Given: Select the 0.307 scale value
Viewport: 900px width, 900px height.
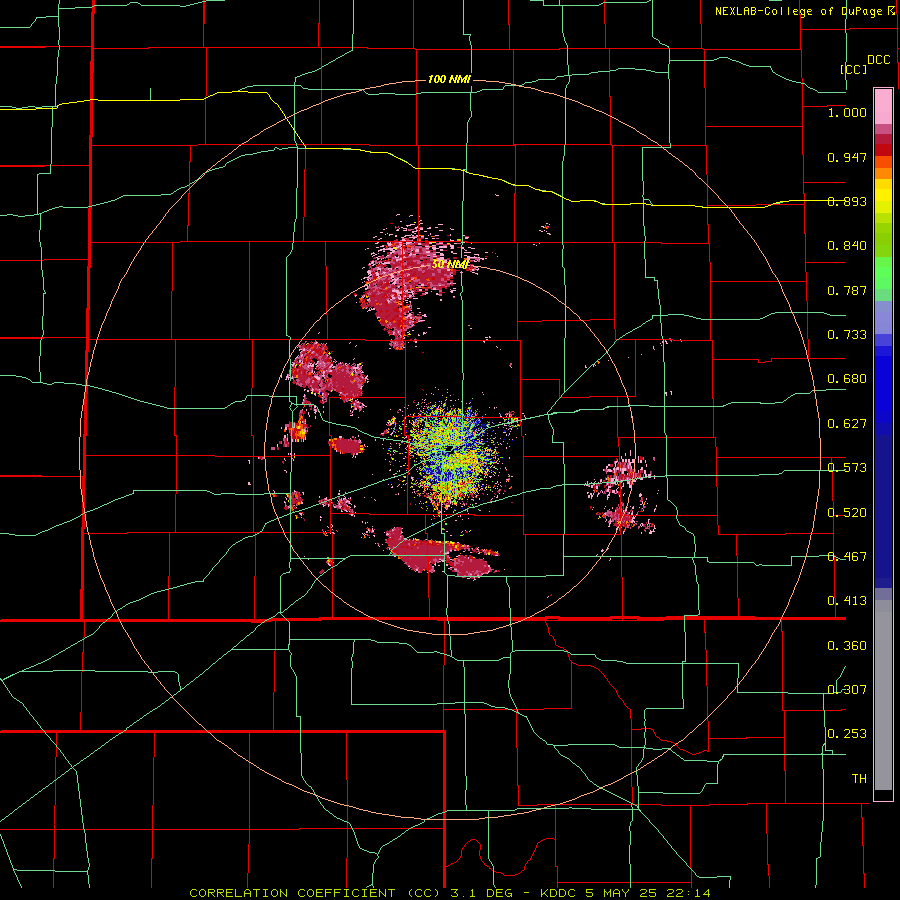Looking at the screenshot, I should coord(847,689).
